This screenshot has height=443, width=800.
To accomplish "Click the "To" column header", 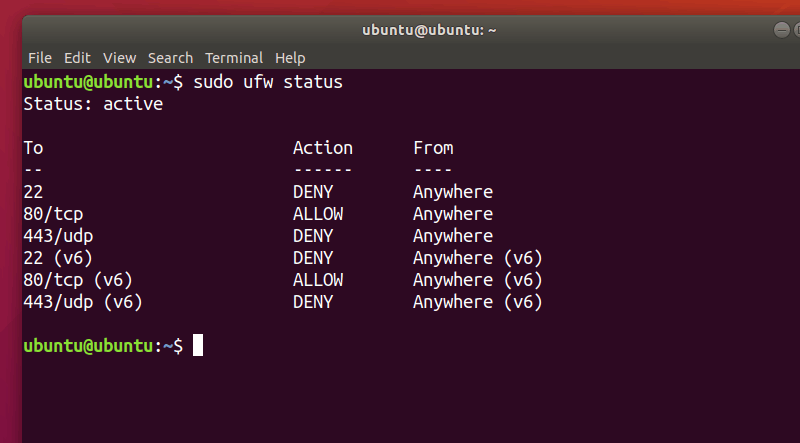I will tap(33, 148).
